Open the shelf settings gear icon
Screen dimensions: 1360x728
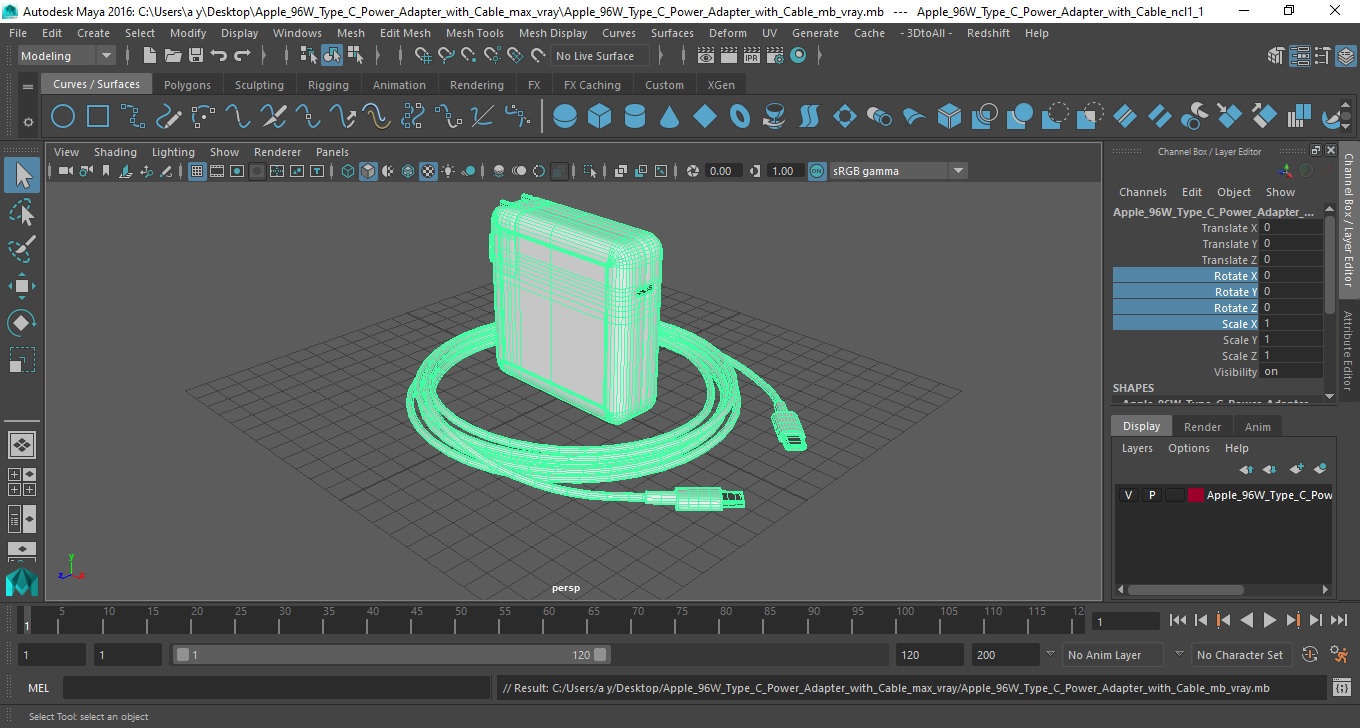28,122
